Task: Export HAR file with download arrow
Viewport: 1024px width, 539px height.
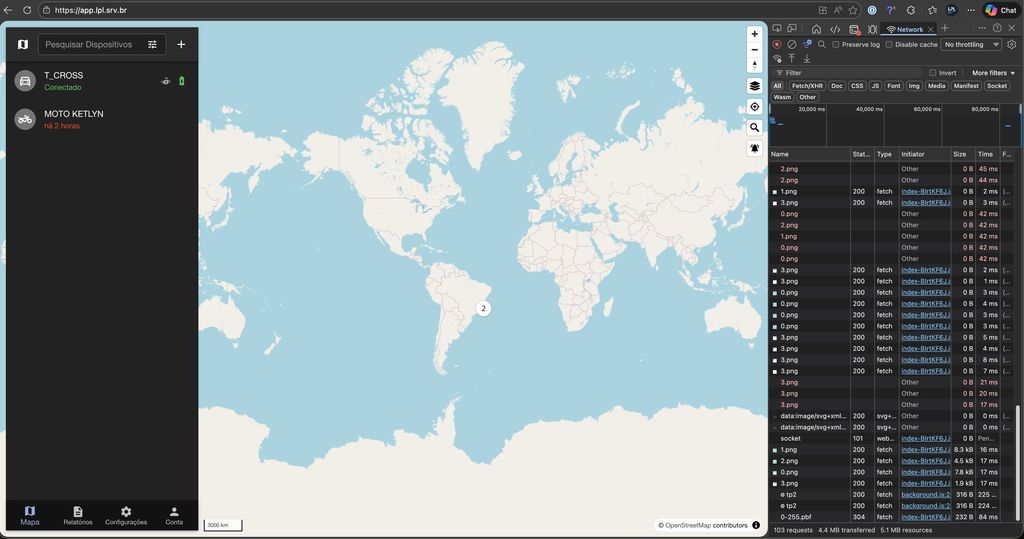Action: [x=807, y=59]
